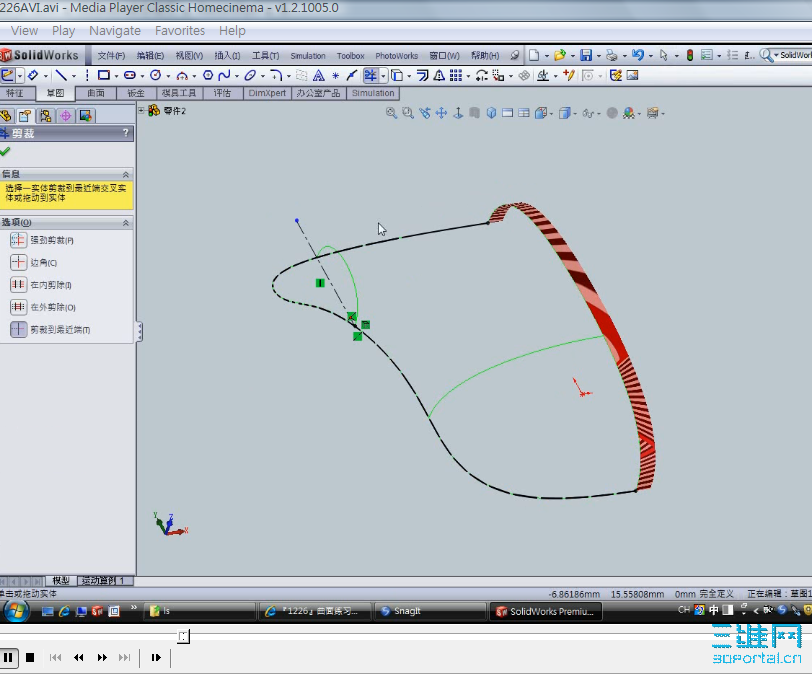
Task: Click the Zoom to Area view icon
Action: tap(408, 113)
